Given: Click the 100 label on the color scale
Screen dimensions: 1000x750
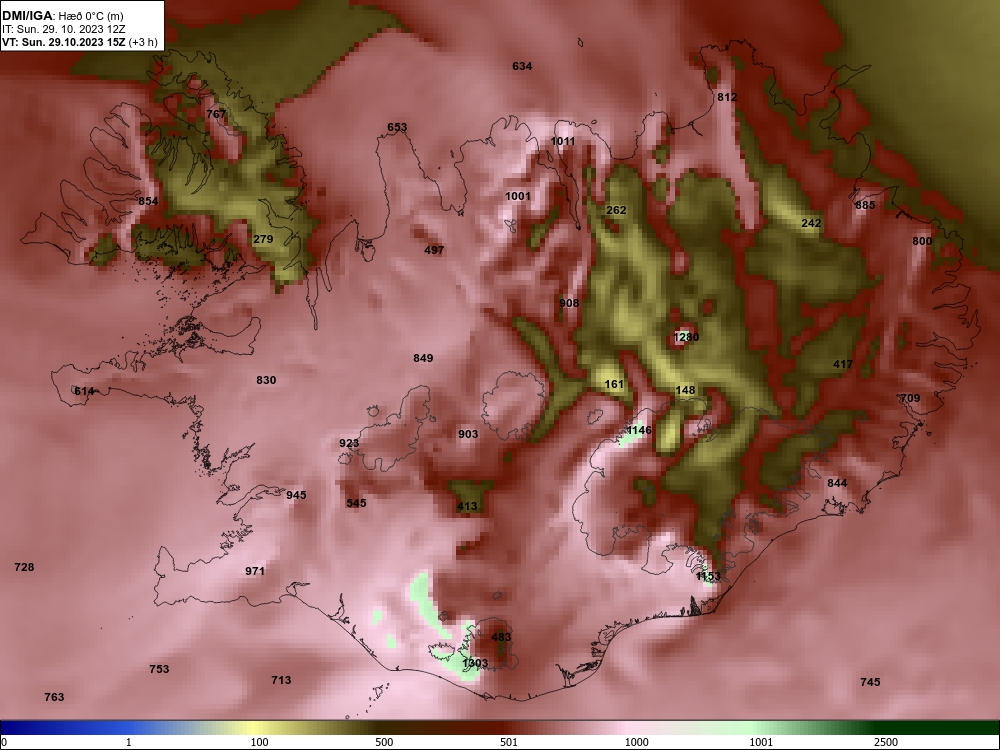Looking at the screenshot, I should [259, 742].
